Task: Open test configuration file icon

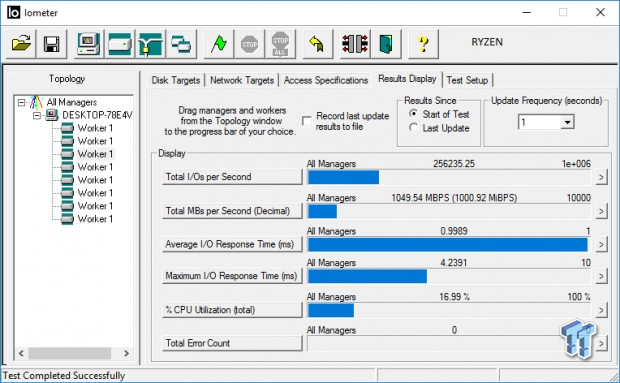Action: click(x=21, y=44)
